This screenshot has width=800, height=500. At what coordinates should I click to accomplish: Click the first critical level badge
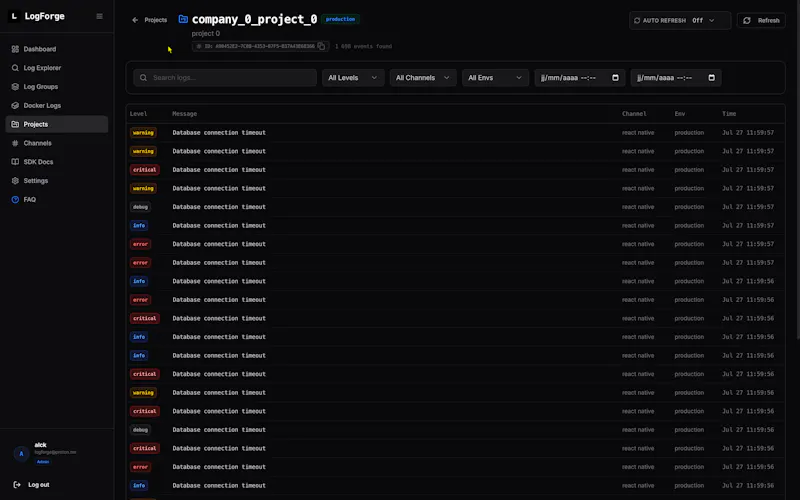tap(145, 170)
